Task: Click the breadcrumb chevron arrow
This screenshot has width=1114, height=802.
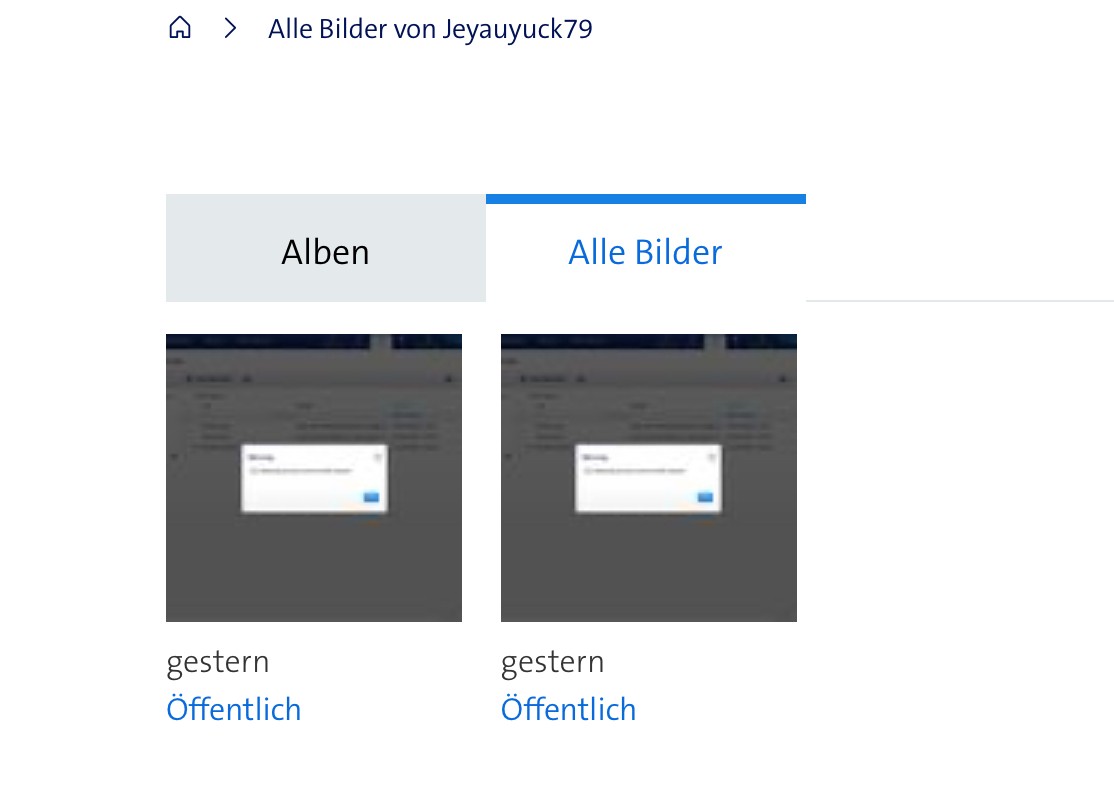Action: (231, 28)
